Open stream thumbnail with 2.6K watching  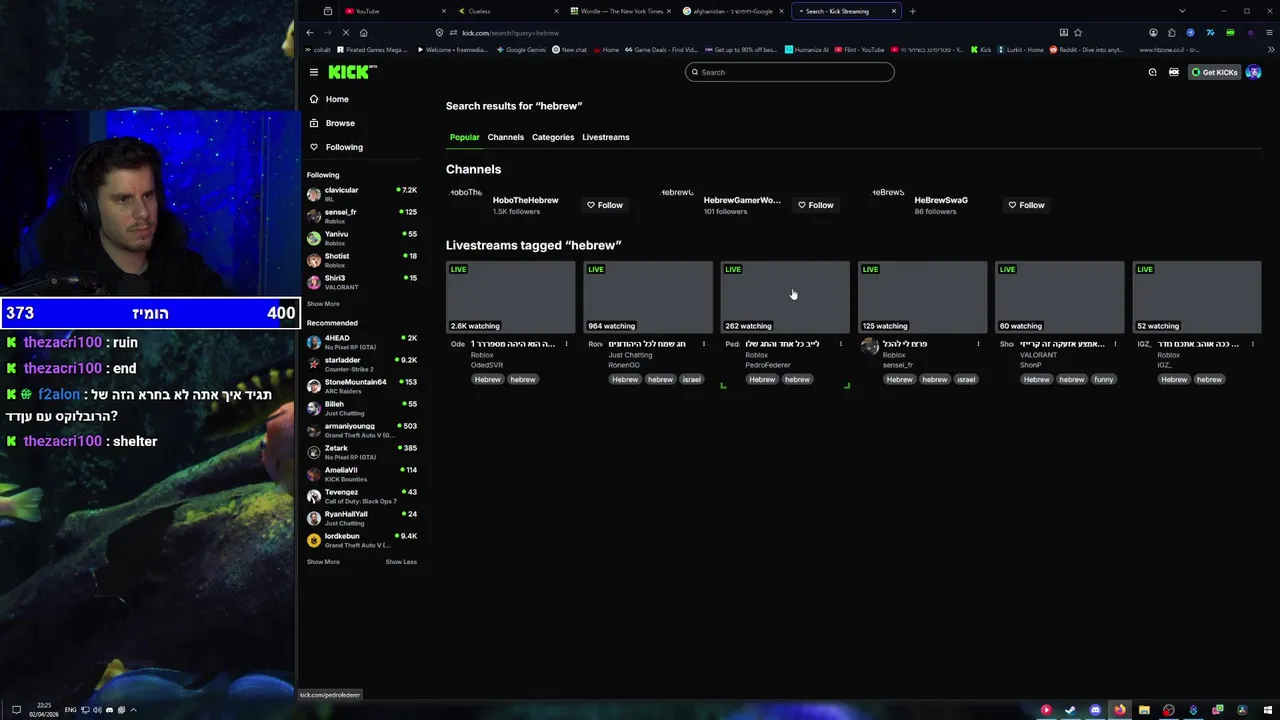point(511,297)
